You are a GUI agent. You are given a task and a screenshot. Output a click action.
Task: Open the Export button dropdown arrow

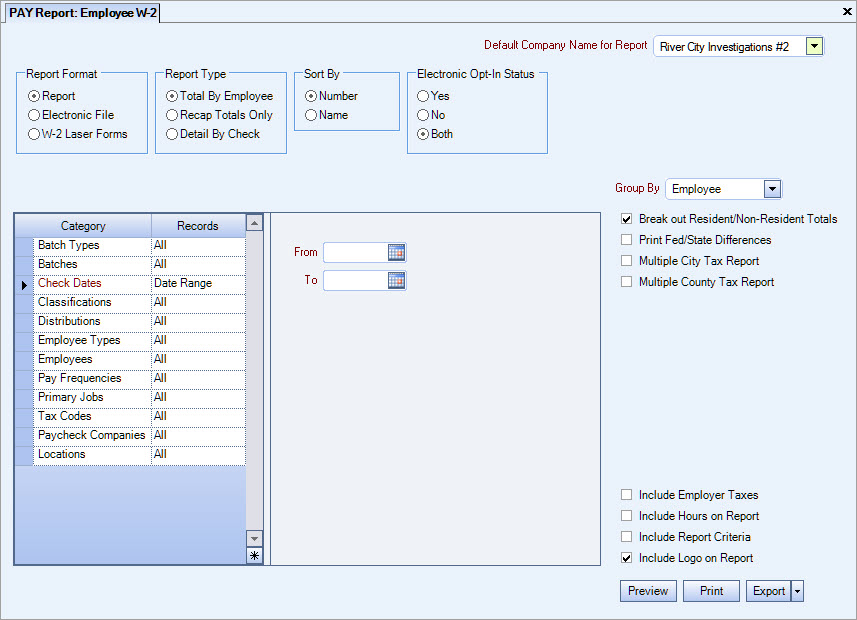797,591
